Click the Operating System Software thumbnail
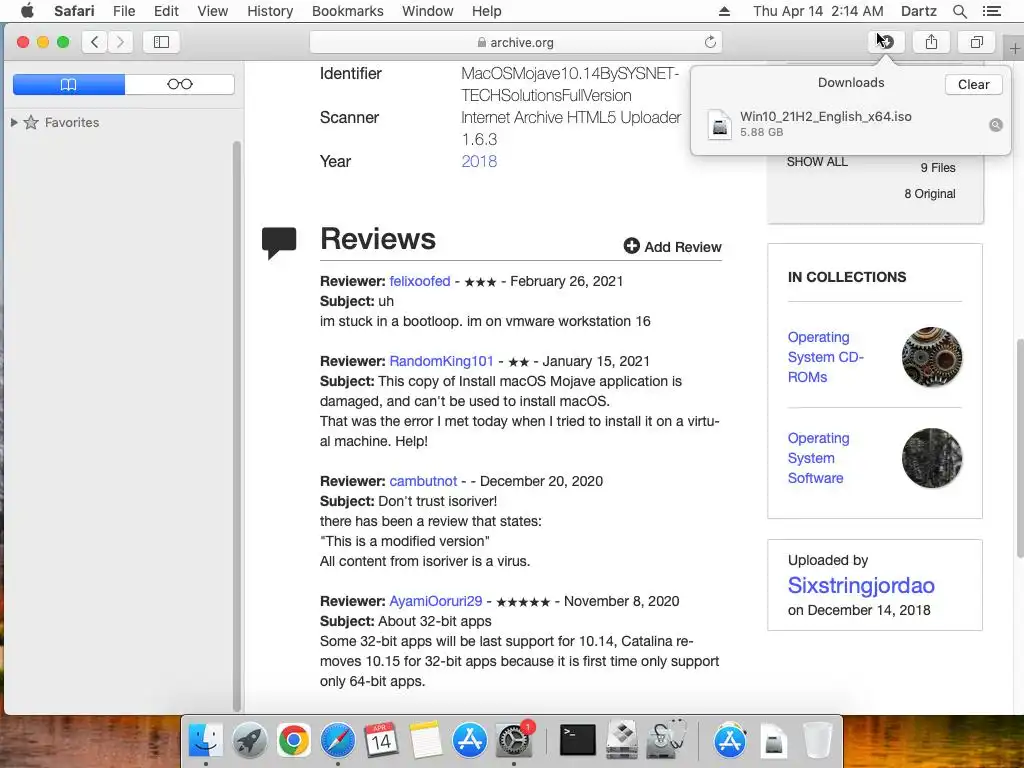This screenshot has width=1024, height=768. click(932, 458)
